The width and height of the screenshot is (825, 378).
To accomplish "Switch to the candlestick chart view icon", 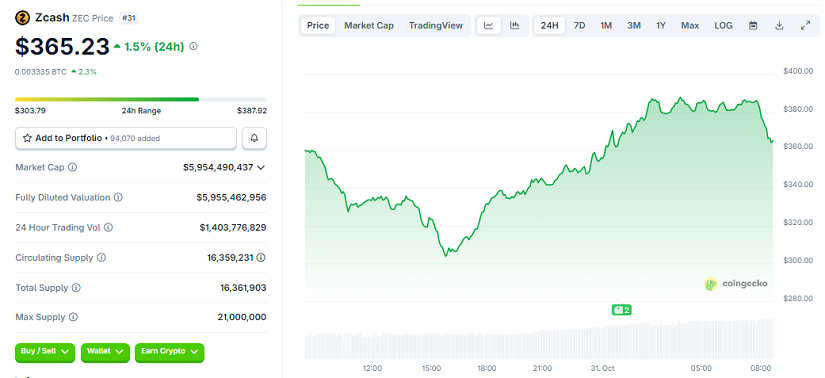I will (515, 25).
